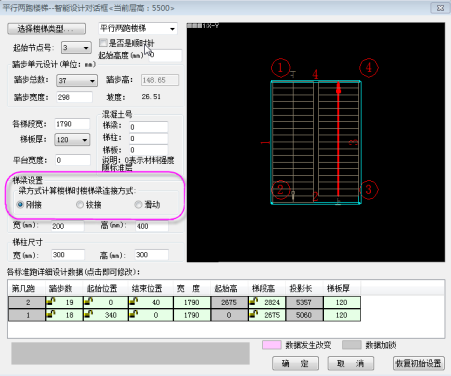Click the 起始高 cell showing 2675
The height and width of the screenshot is (376, 451).
tap(229, 302)
